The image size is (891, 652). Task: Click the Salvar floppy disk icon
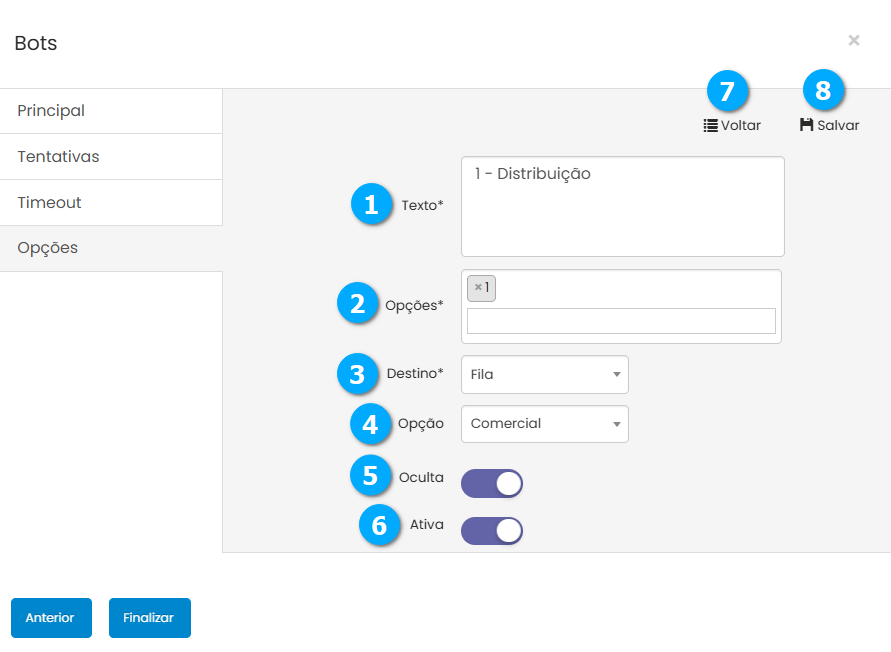click(806, 125)
